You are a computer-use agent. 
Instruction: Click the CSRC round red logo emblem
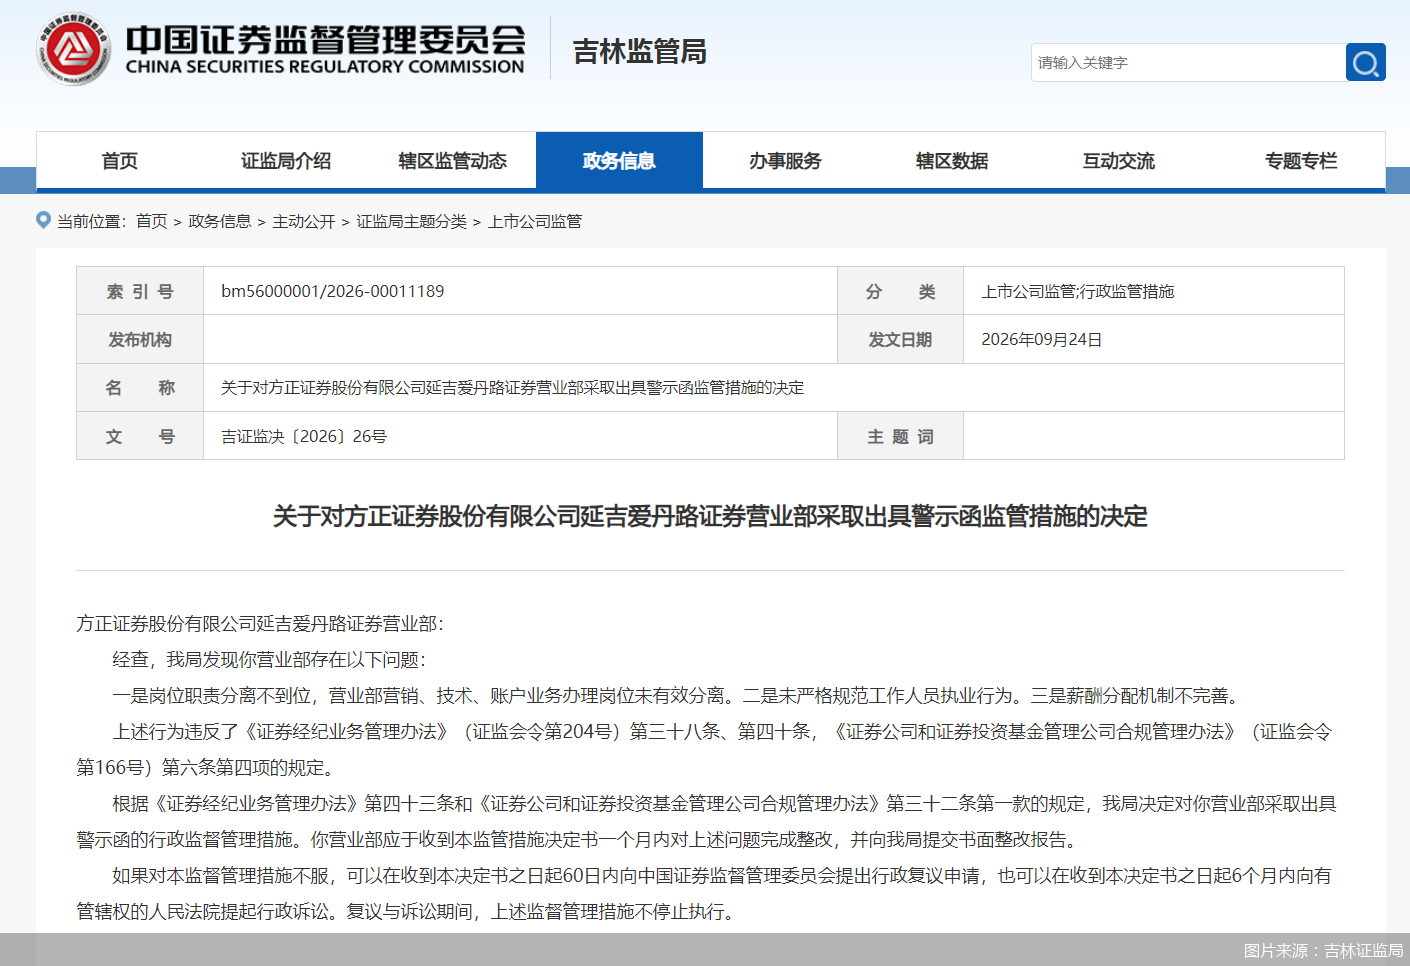pyautogui.click(x=73, y=49)
